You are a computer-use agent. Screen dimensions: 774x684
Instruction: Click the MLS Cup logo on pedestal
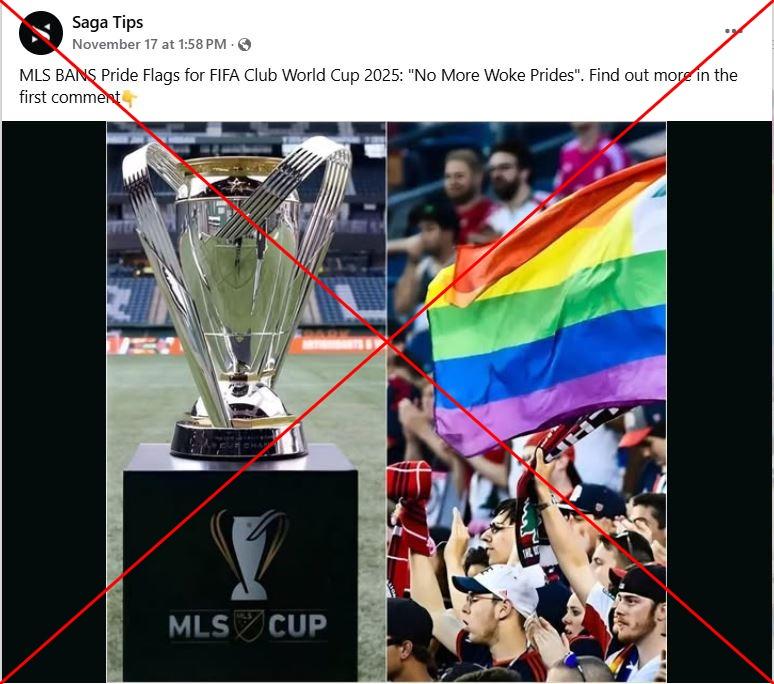coord(248,575)
